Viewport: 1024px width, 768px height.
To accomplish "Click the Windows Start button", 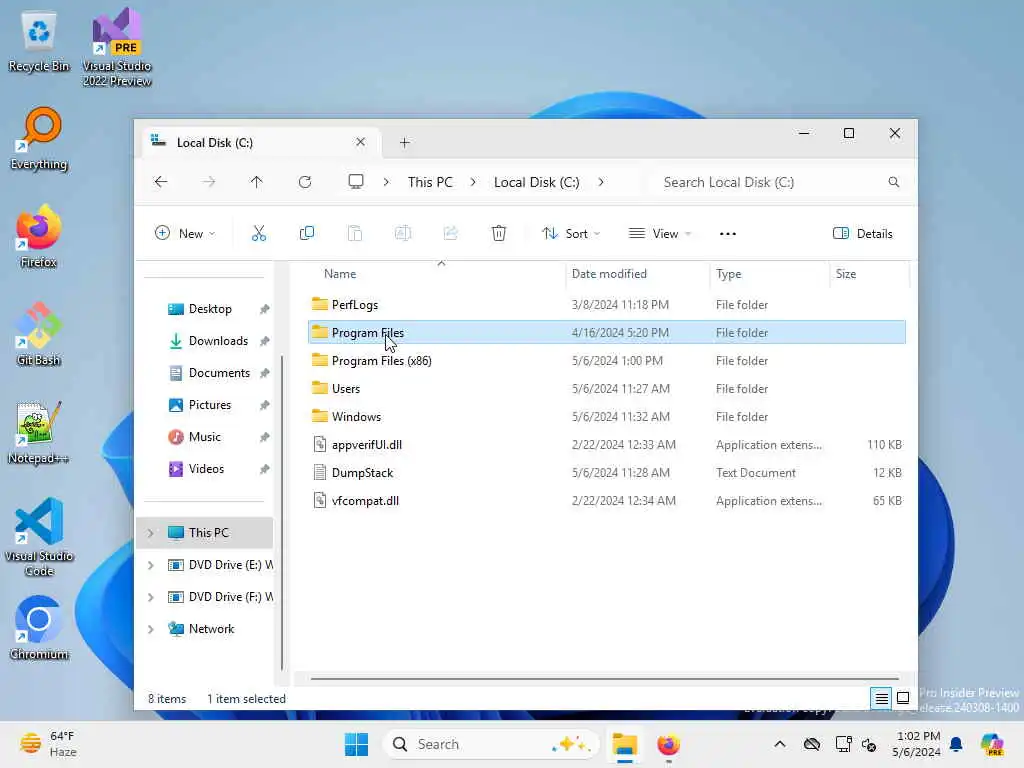I will (x=356, y=744).
